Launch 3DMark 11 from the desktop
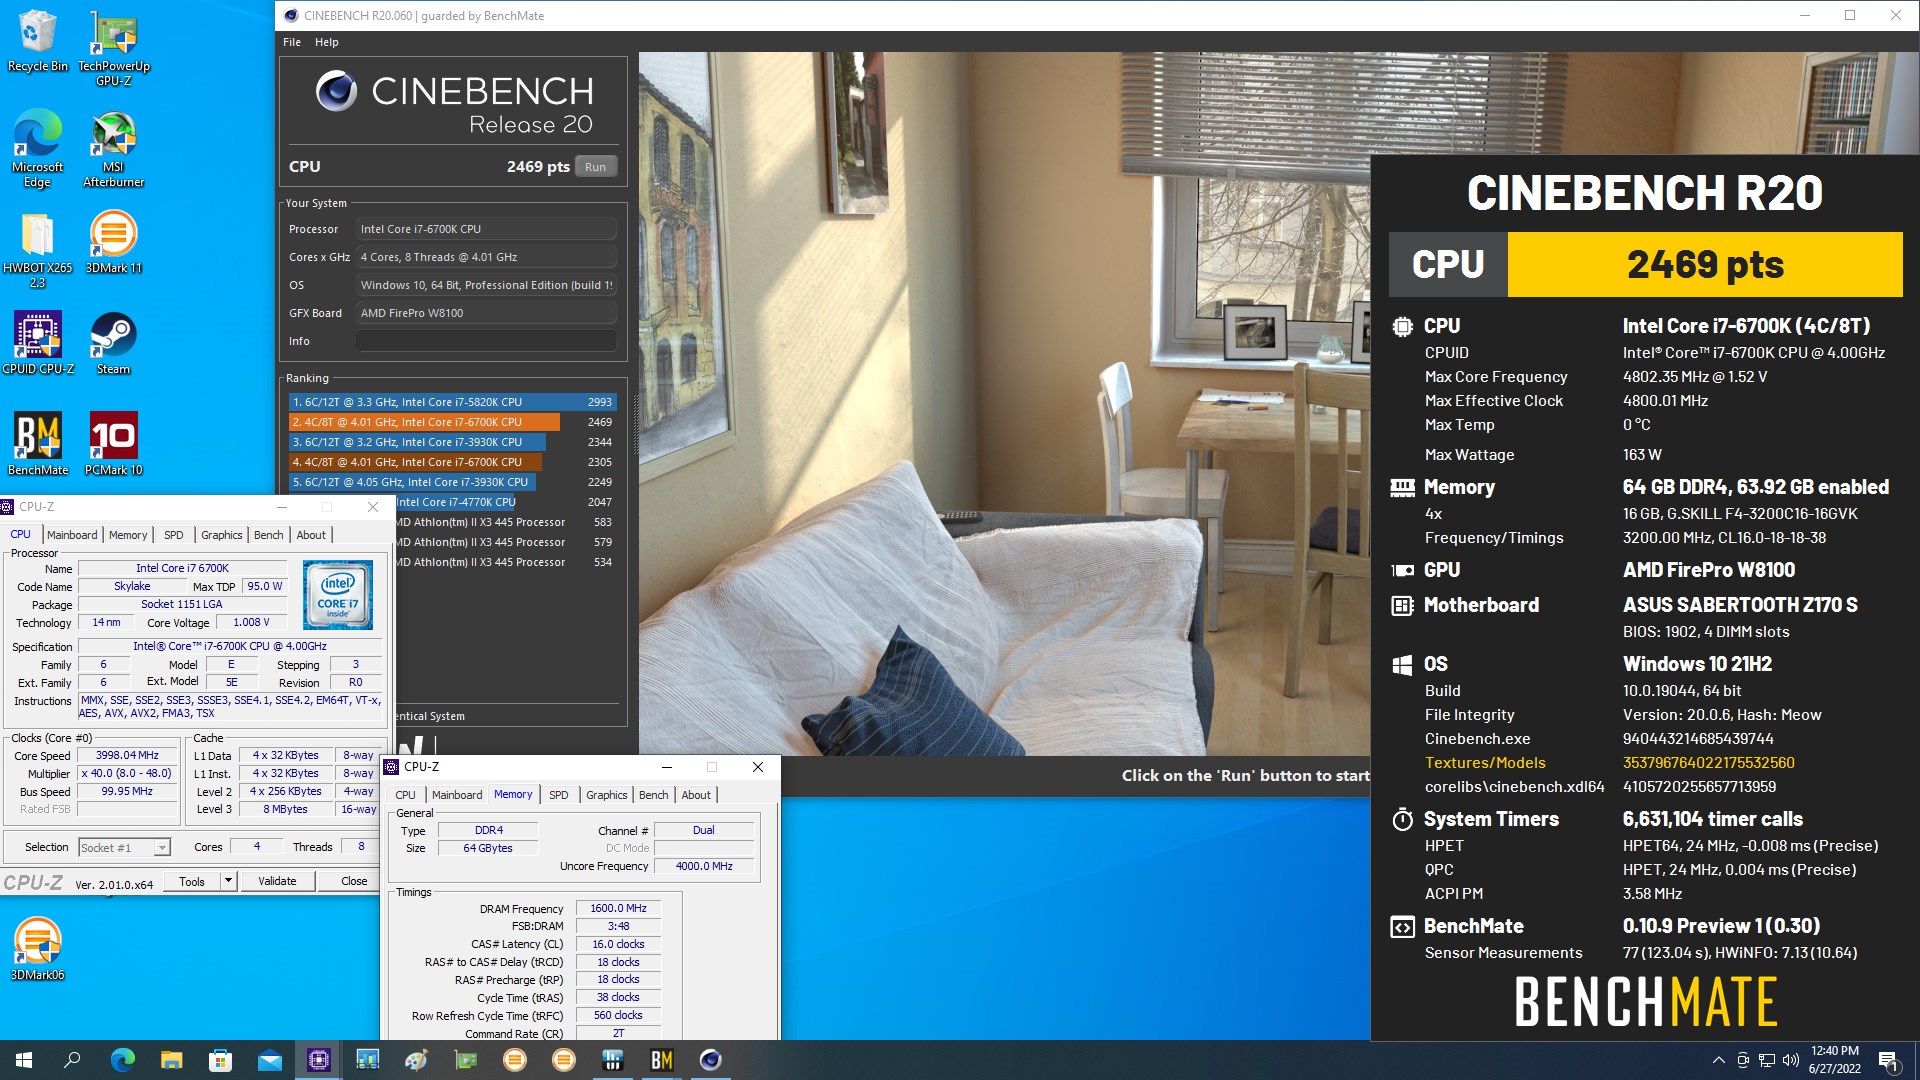The image size is (1920, 1080). coord(114,241)
